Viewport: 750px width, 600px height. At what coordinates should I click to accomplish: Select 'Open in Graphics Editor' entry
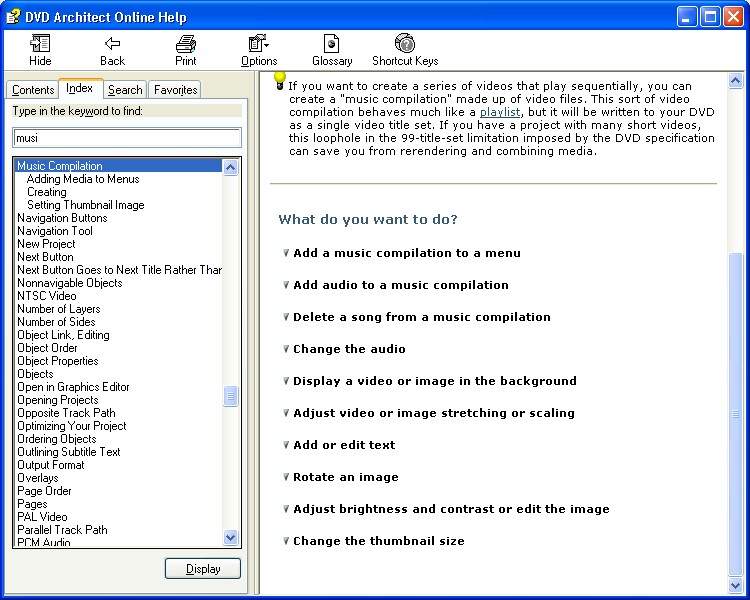point(73,387)
